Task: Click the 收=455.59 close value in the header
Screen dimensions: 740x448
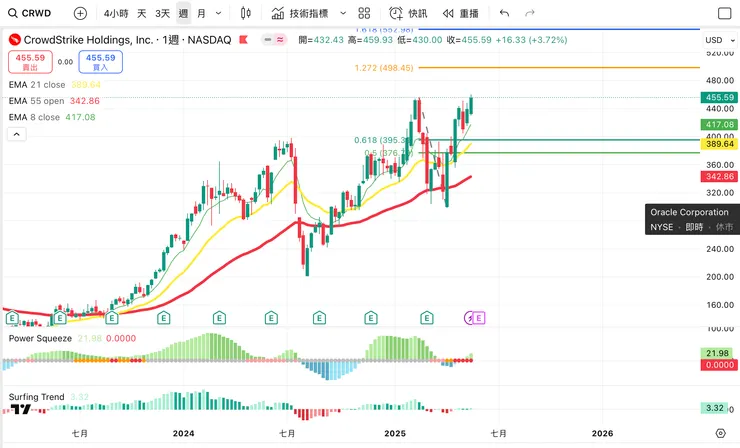Action: pos(469,40)
